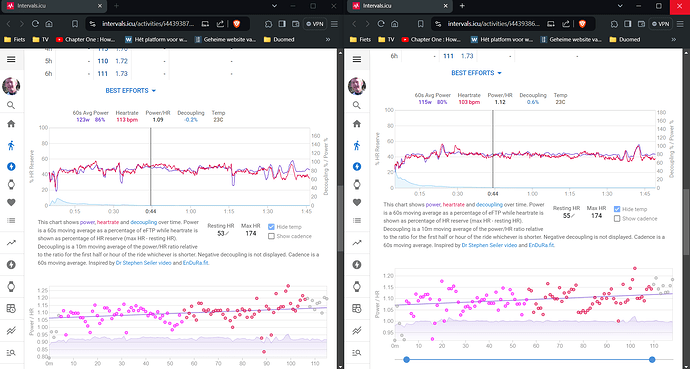The image size is (690, 369).
Task: Open the search icon in right window sidebar
Action: tap(356, 105)
